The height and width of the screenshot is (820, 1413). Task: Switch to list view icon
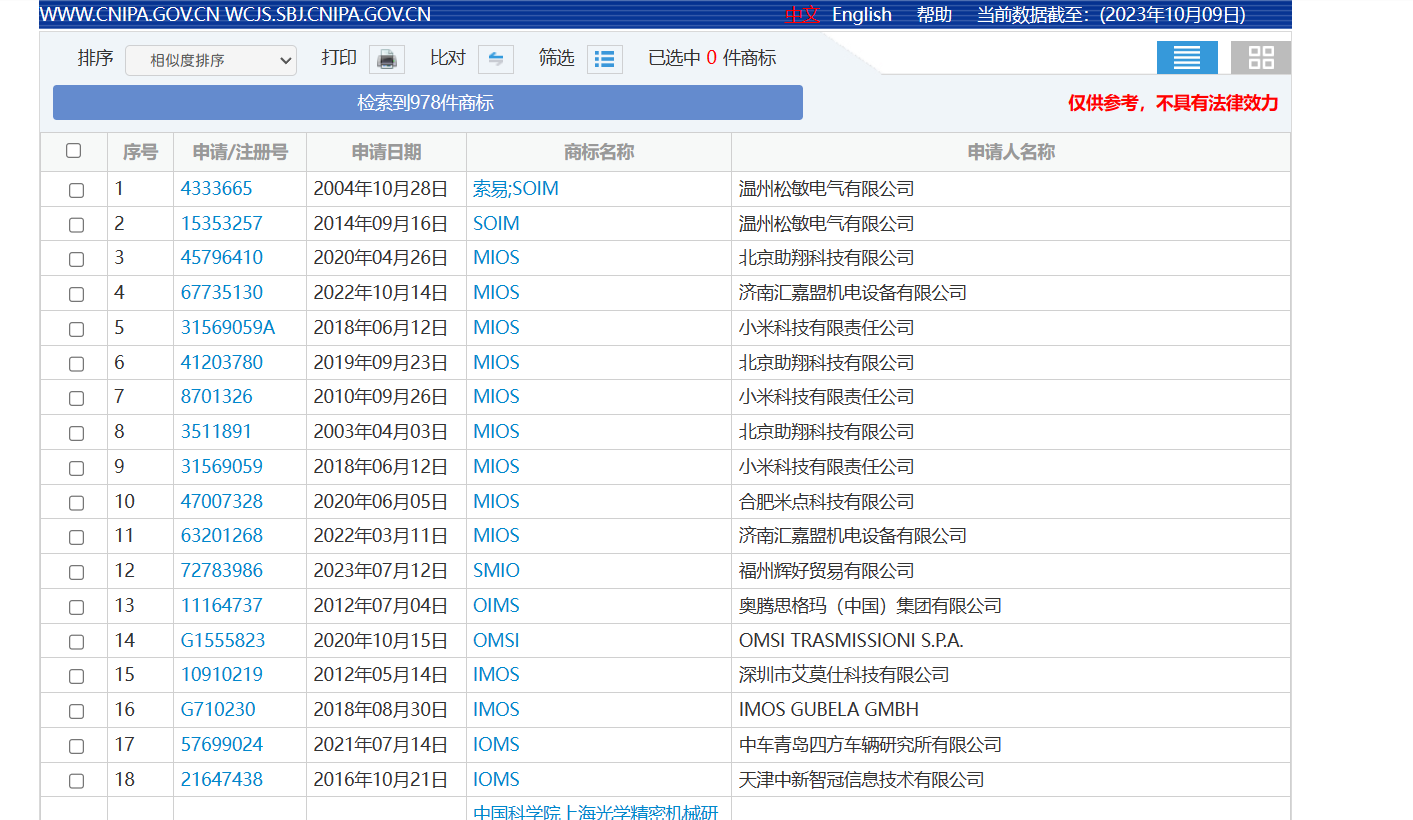tap(1187, 58)
